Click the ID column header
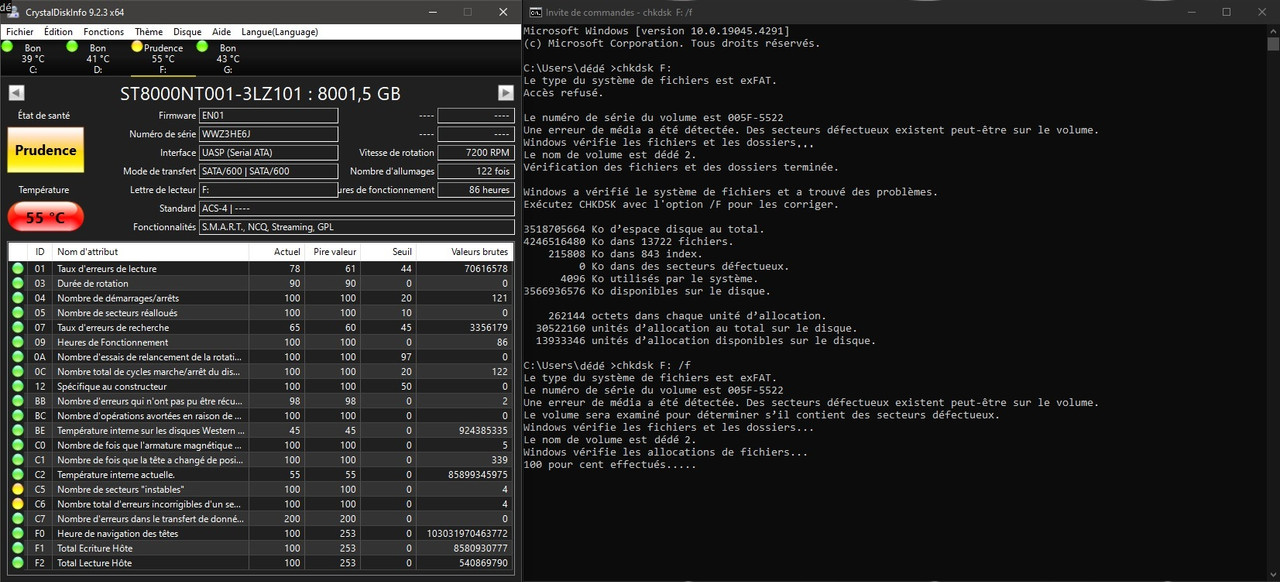Image resolution: width=1280 pixels, height=582 pixels. pos(40,251)
